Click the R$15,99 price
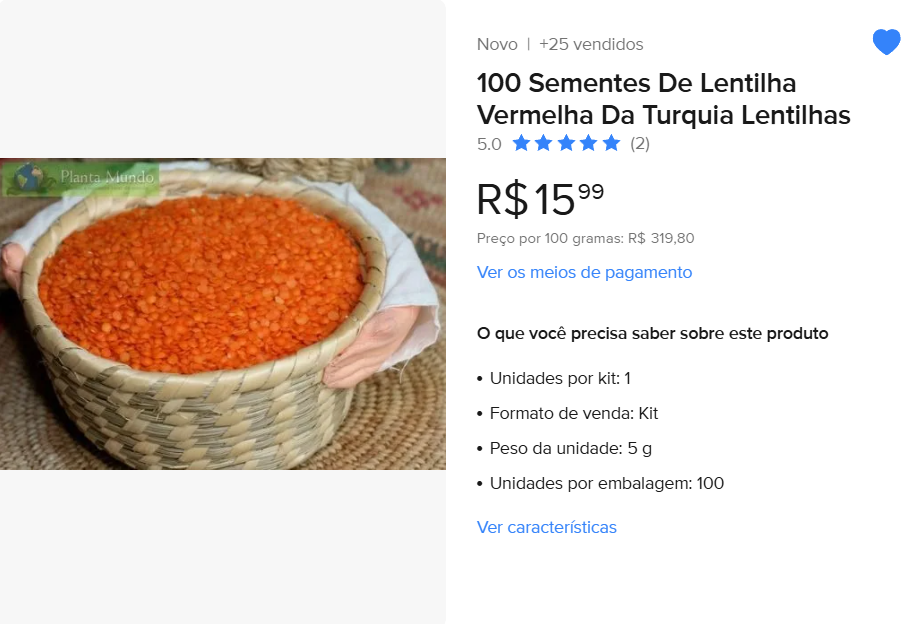 (x=540, y=199)
